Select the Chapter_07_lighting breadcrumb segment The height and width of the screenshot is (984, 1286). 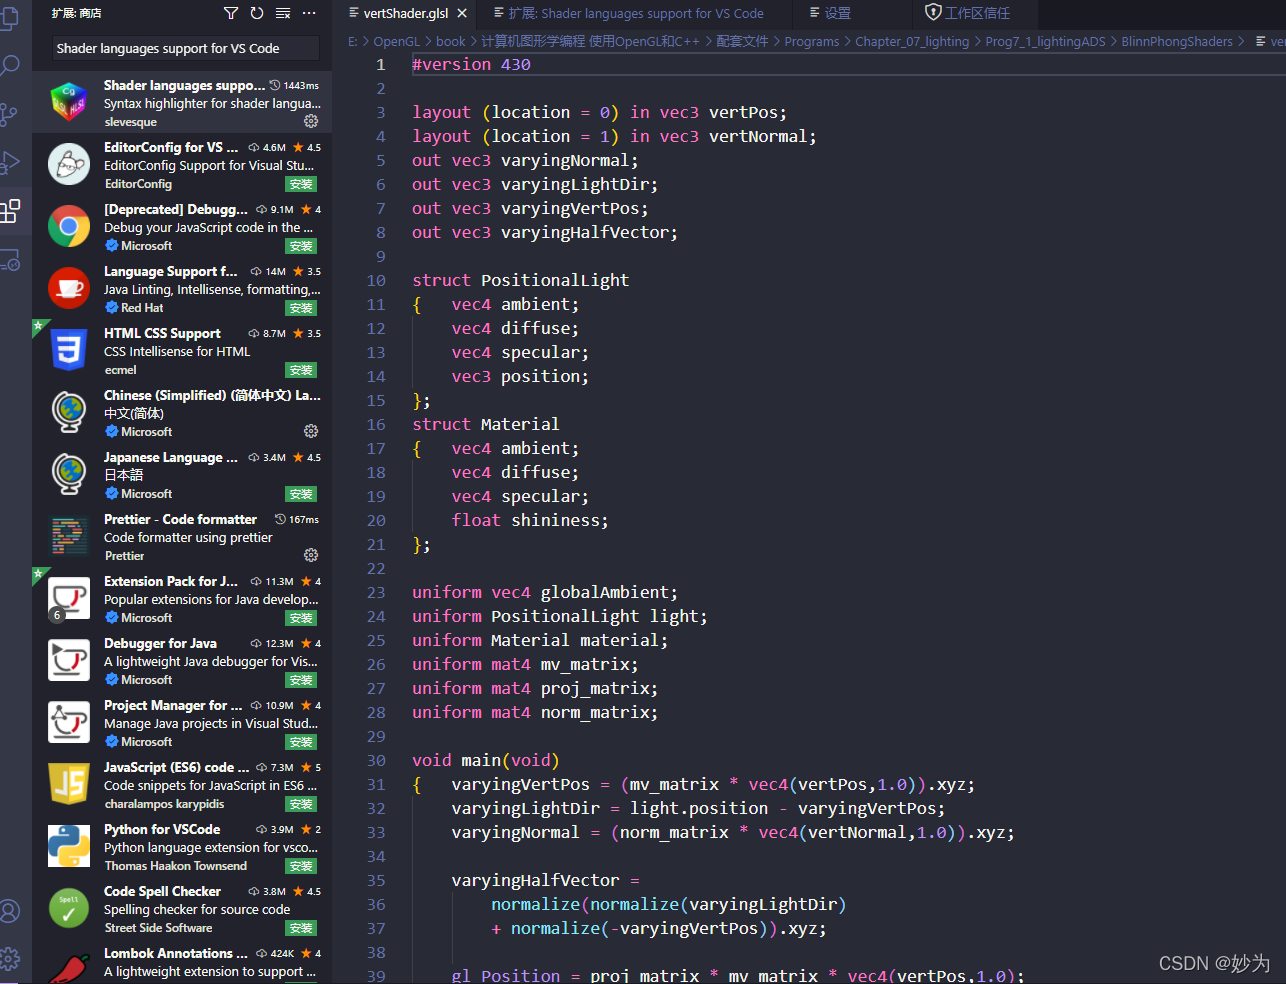click(912, 41)
